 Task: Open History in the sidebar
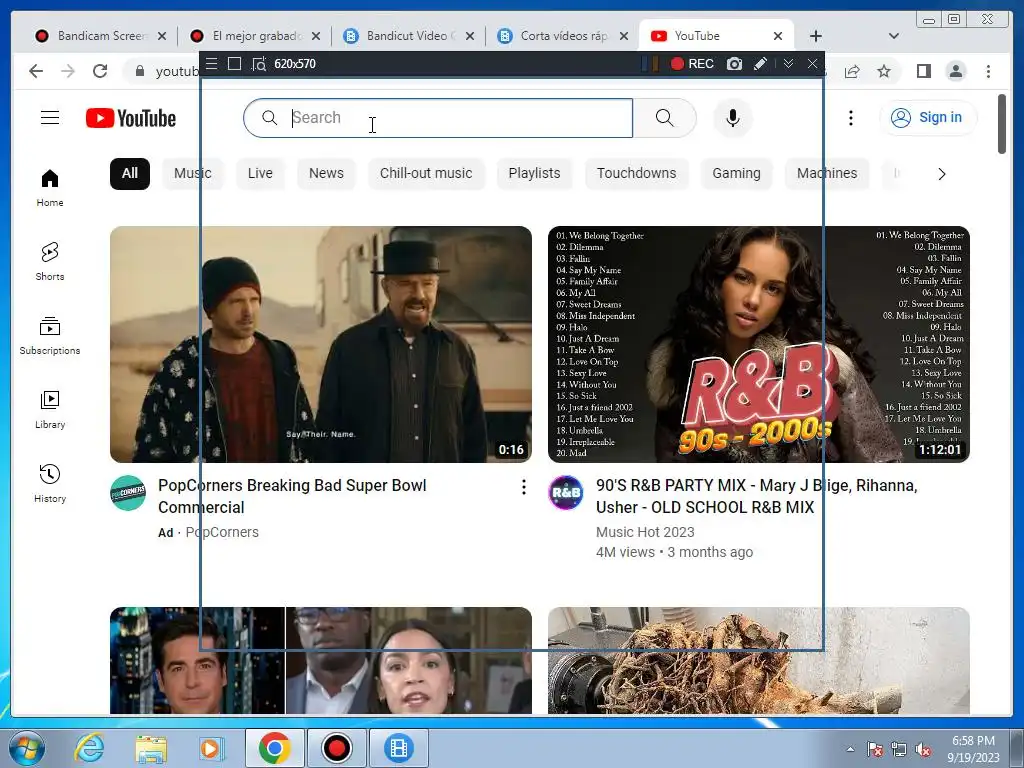[x=50, y=483]
